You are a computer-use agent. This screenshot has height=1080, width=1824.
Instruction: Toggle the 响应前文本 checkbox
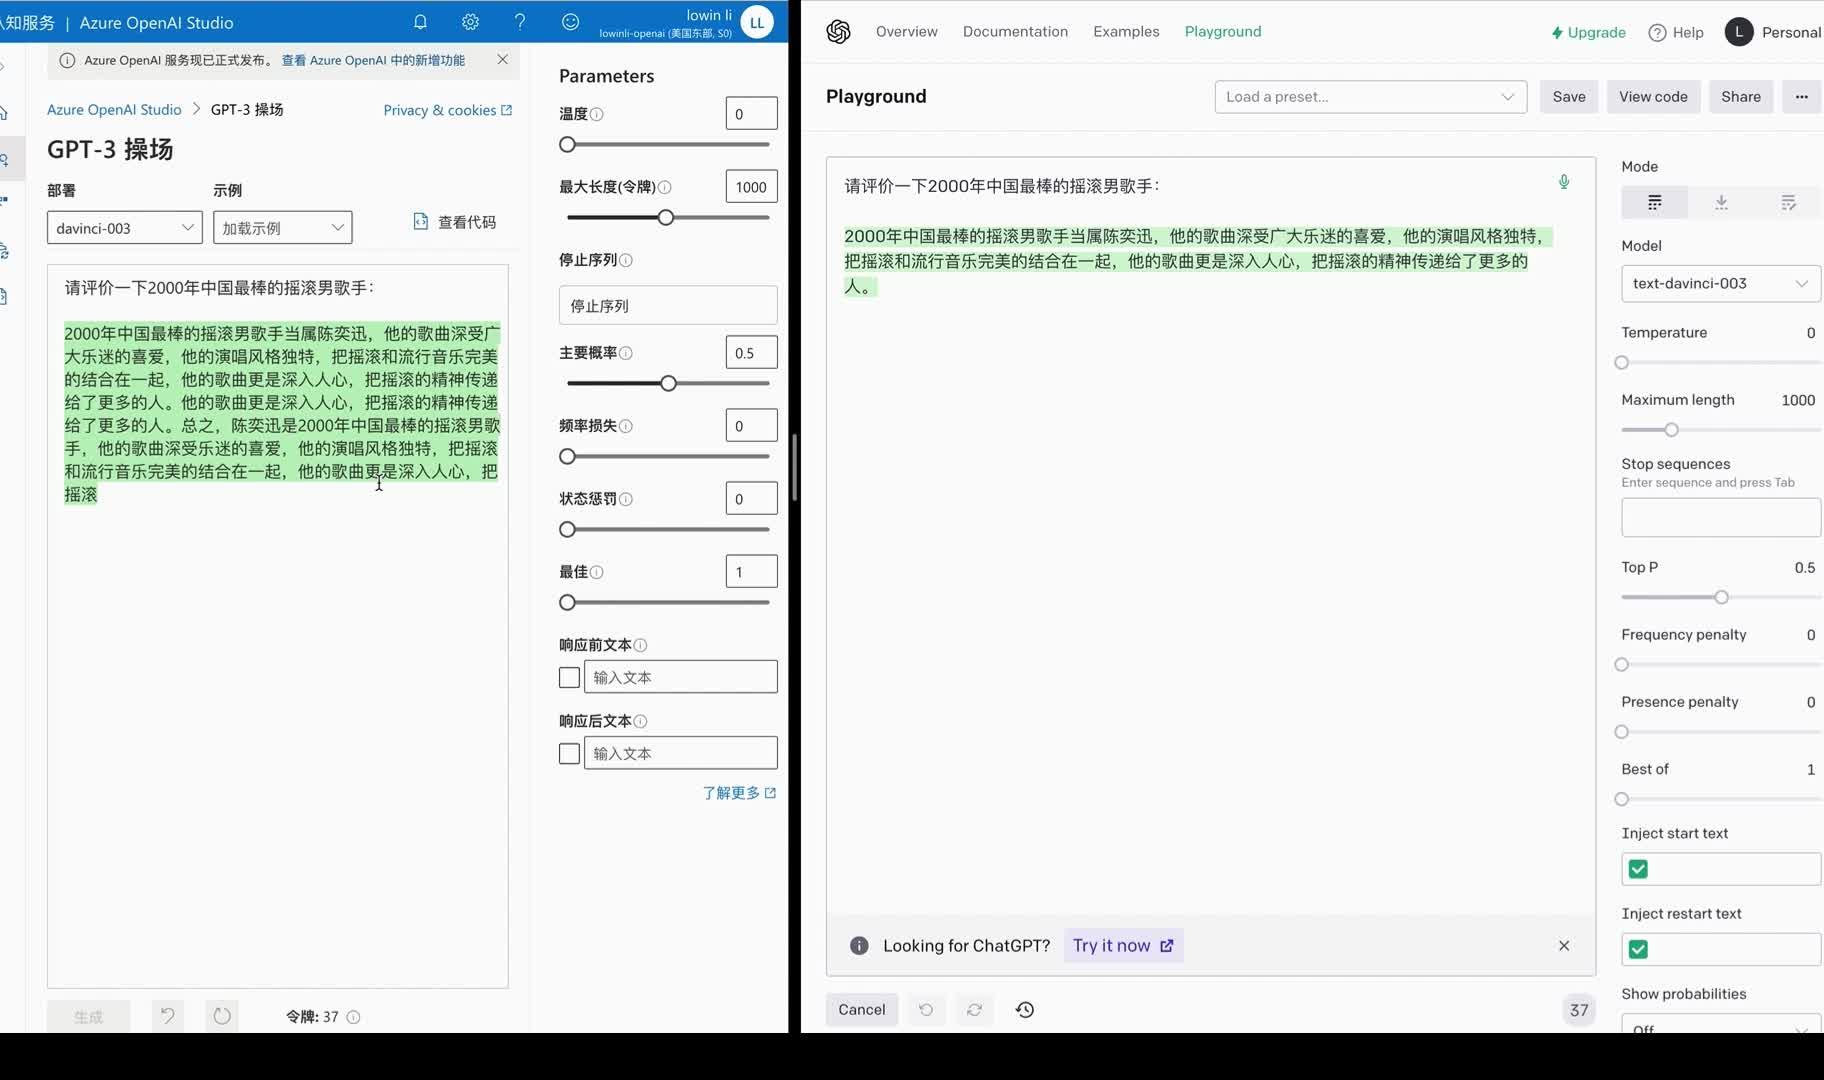[568, 677]
